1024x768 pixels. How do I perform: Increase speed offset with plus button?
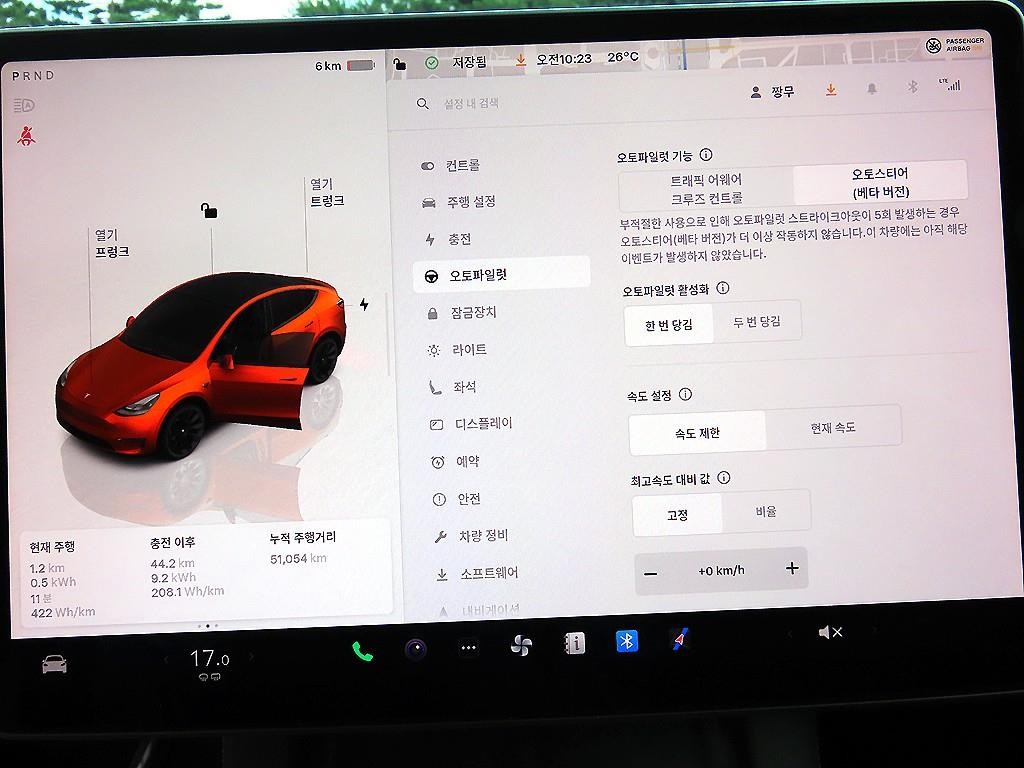pos(792,568)
